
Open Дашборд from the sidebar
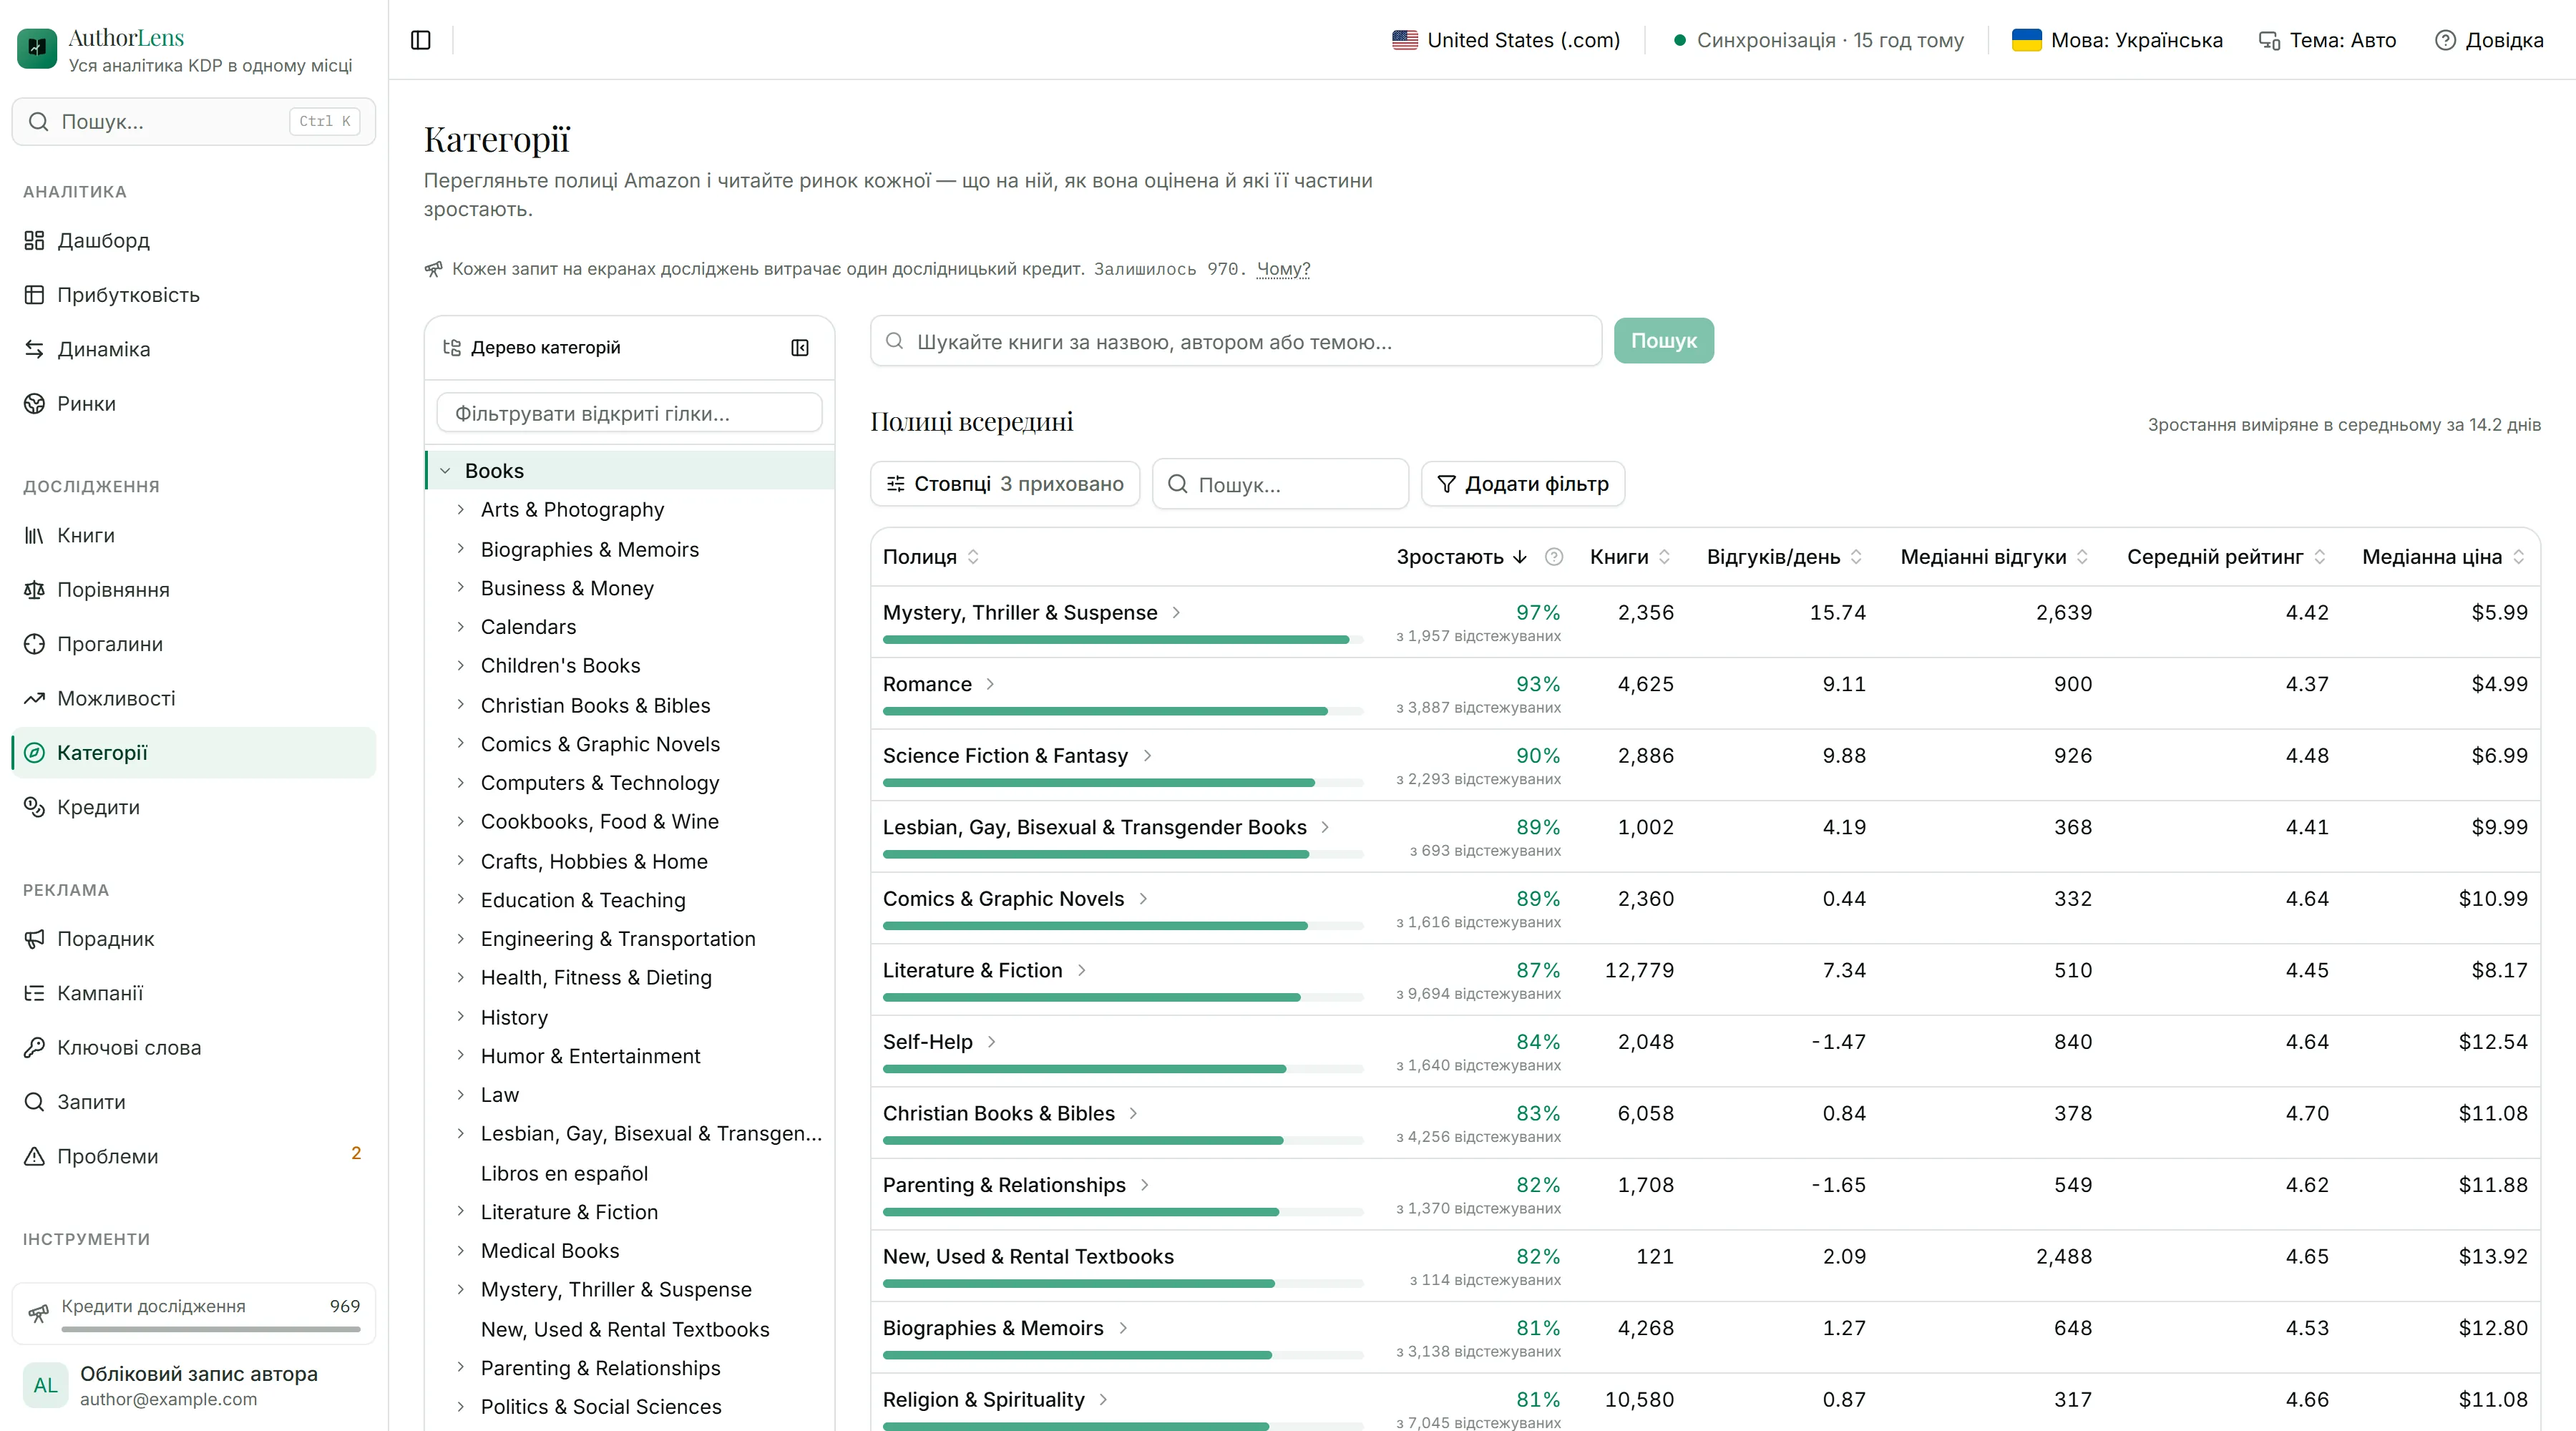click(194, 240)
